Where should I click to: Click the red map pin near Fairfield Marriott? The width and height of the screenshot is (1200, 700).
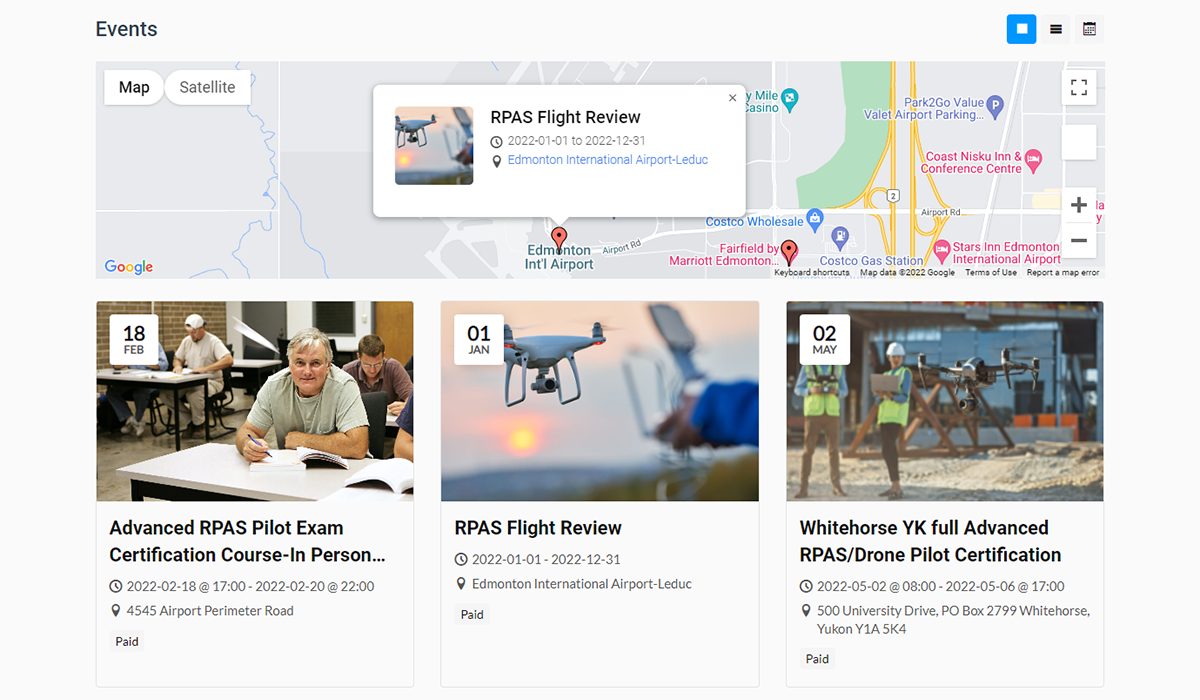click(789, 250)
